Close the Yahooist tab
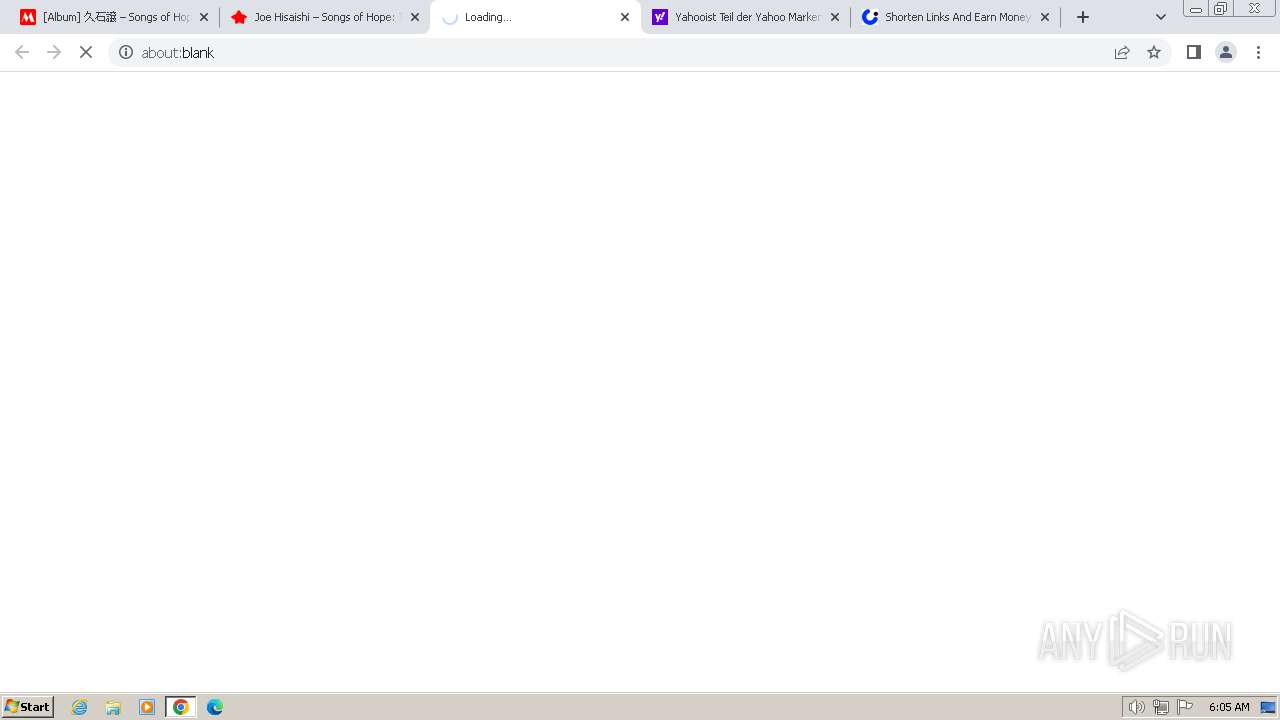Image resolution: width=1280 pixels, height=720 pixels. point(835,17)
